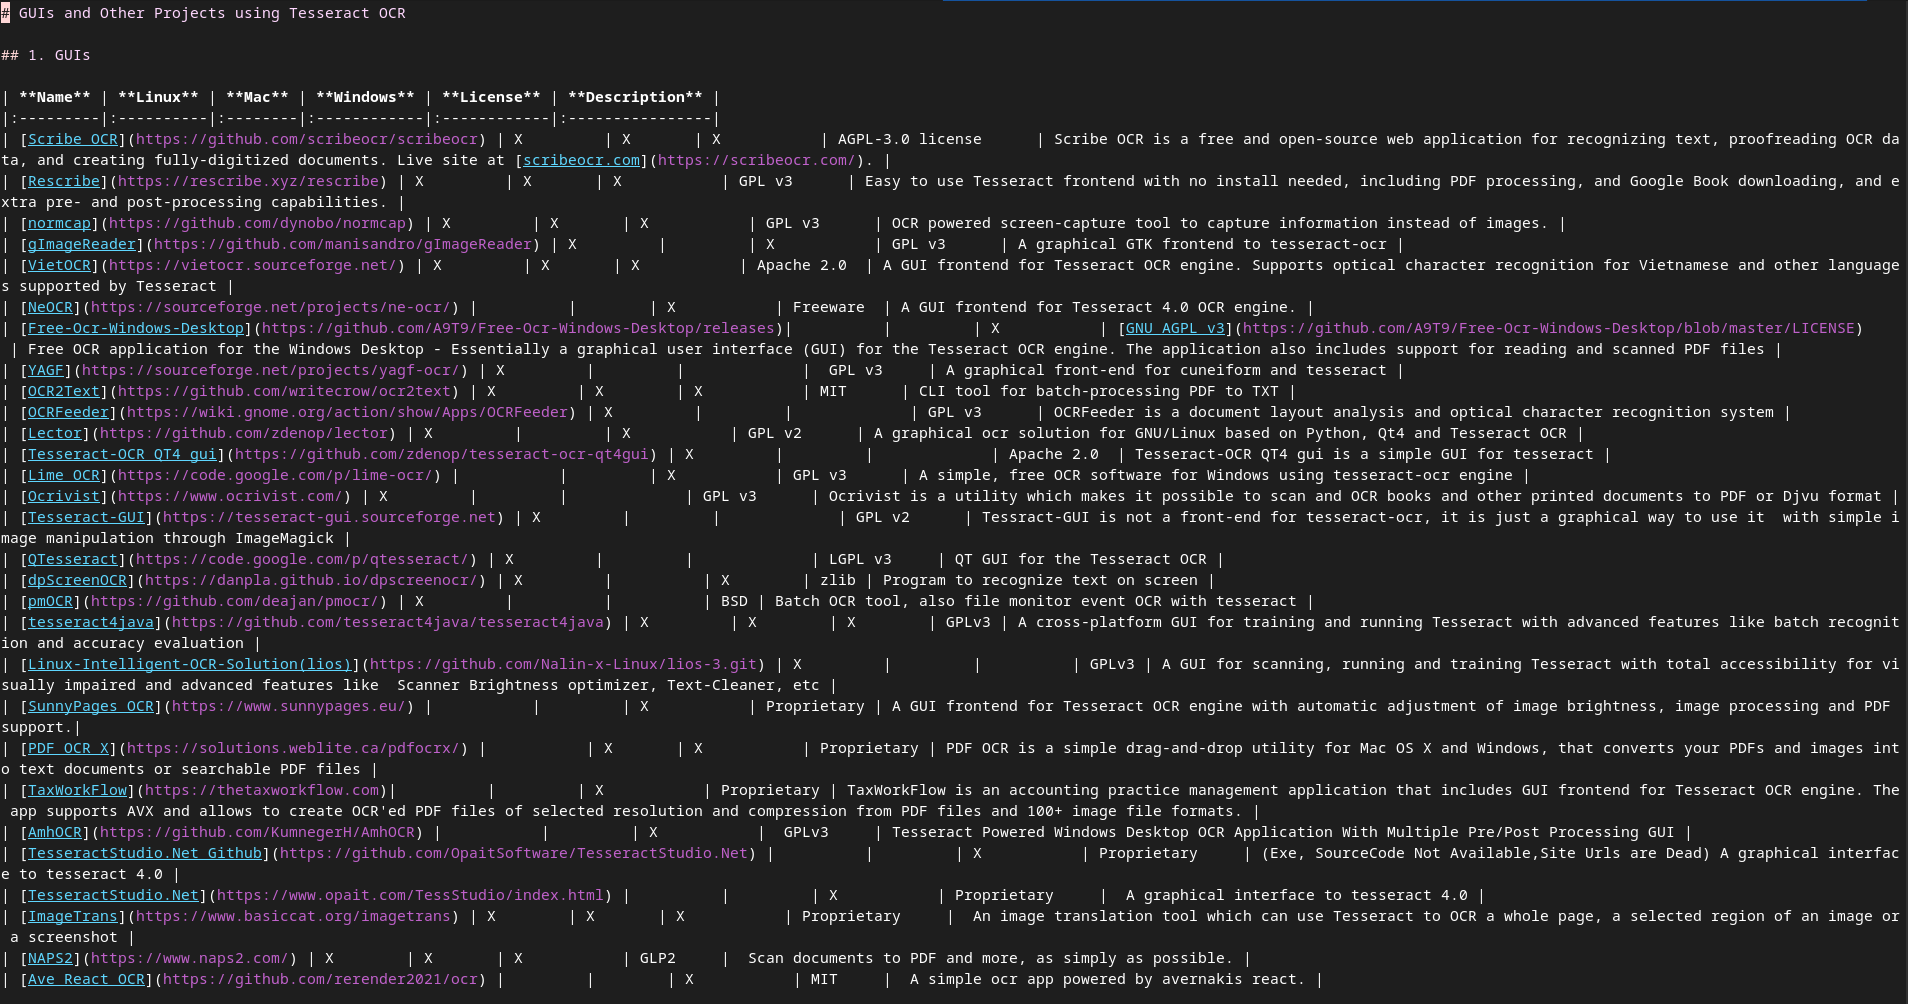Click the https://thetaxworkflow.com URL

point(262,790)
